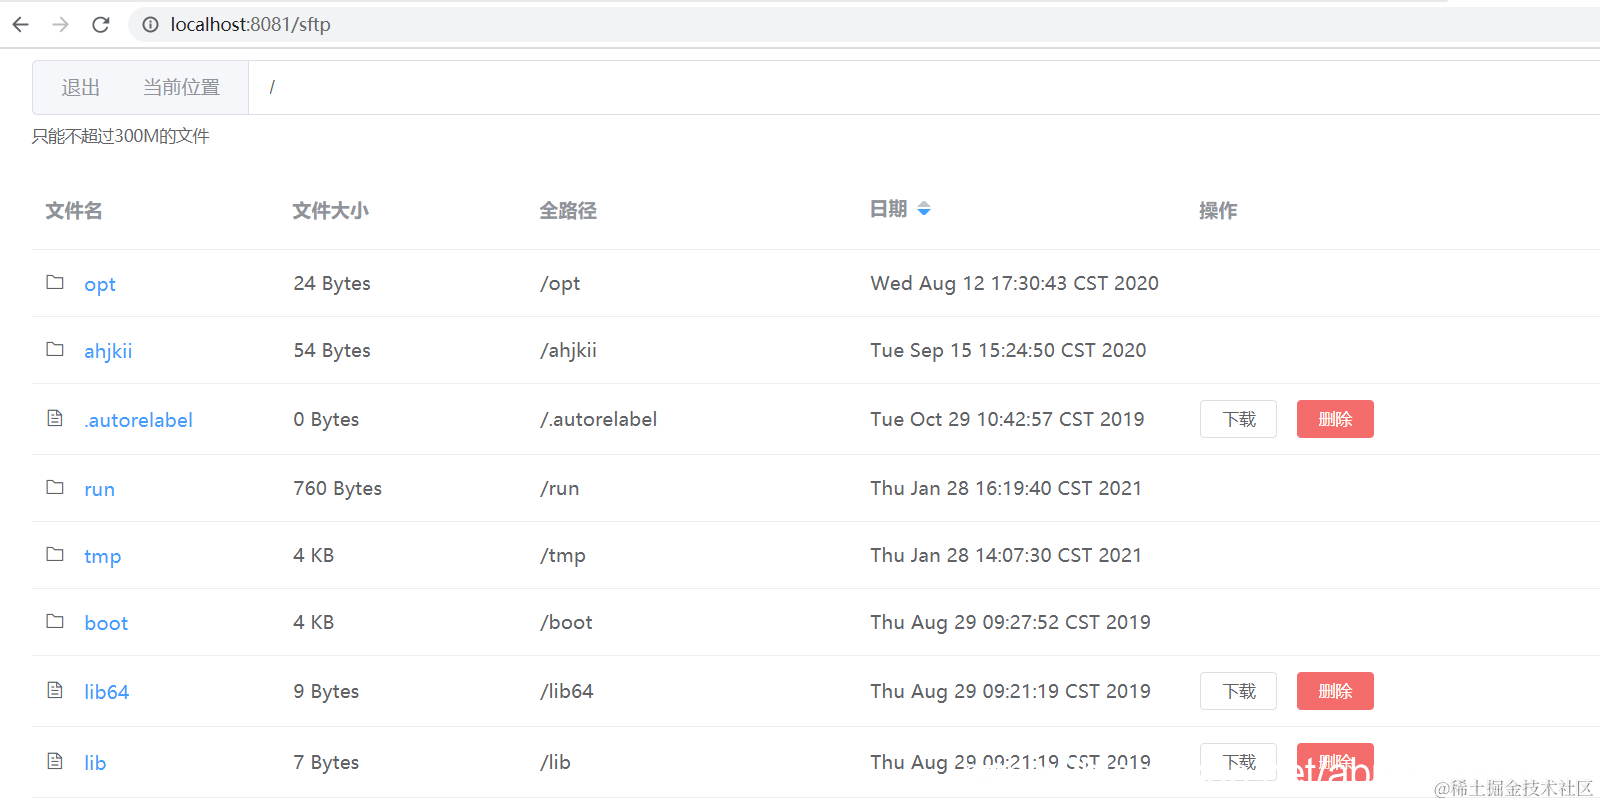Download the .autorelabel file with 下载
This screenshot has width=1600, height=805.
pos(1238,419)
